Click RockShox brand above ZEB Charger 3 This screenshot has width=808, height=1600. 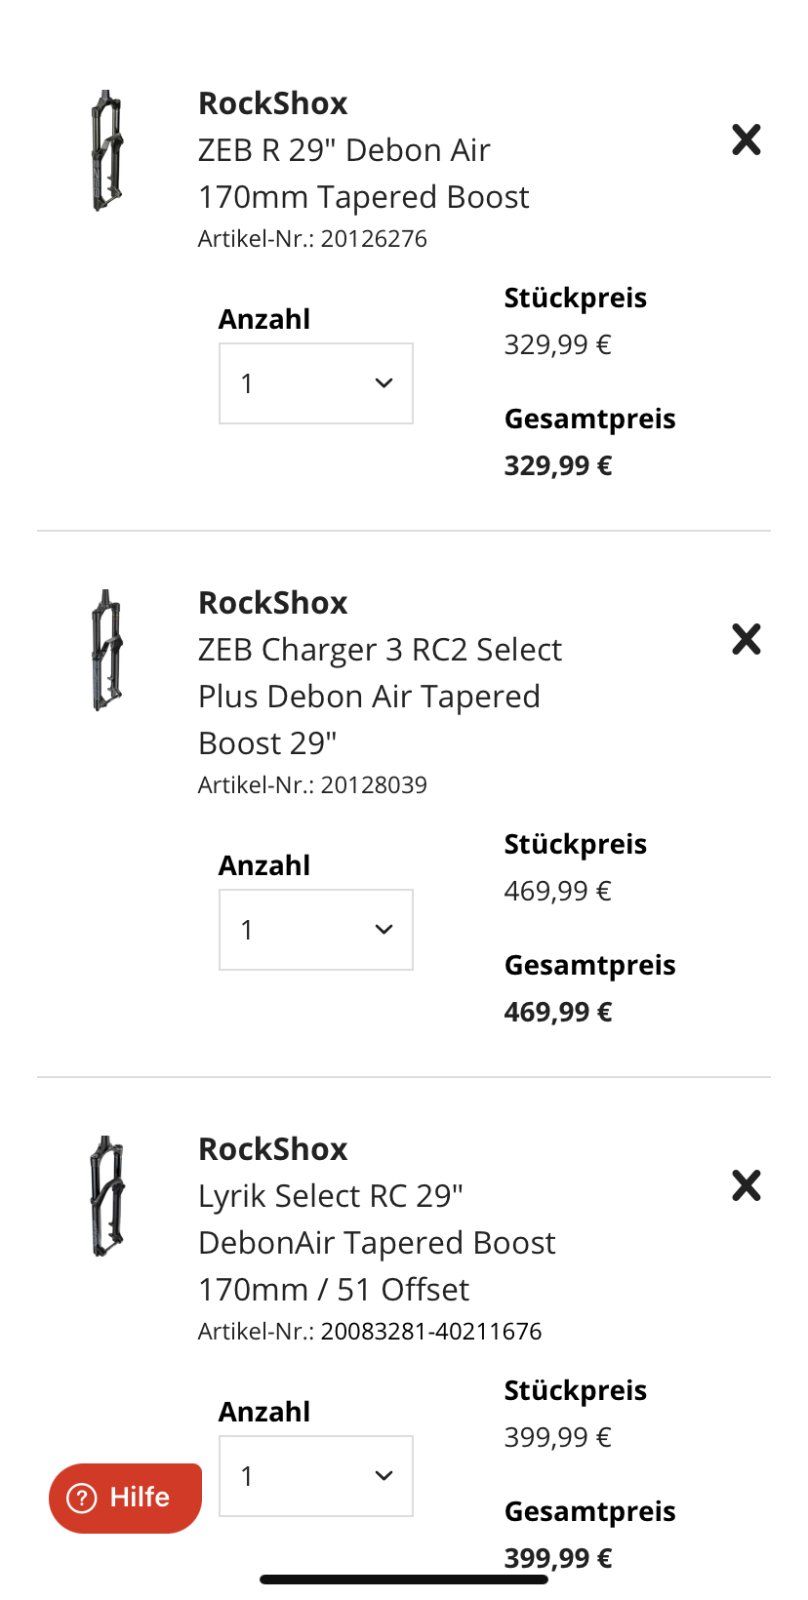click(273, 603)
